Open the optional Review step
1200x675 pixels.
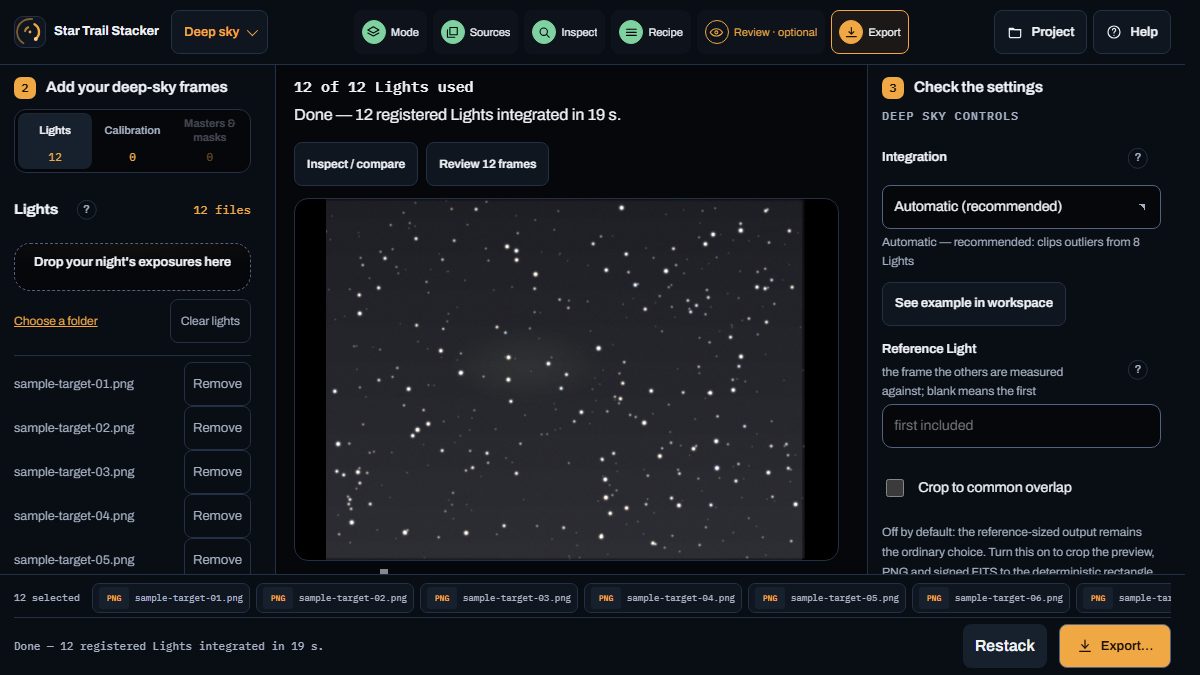(x=762, y=32)
